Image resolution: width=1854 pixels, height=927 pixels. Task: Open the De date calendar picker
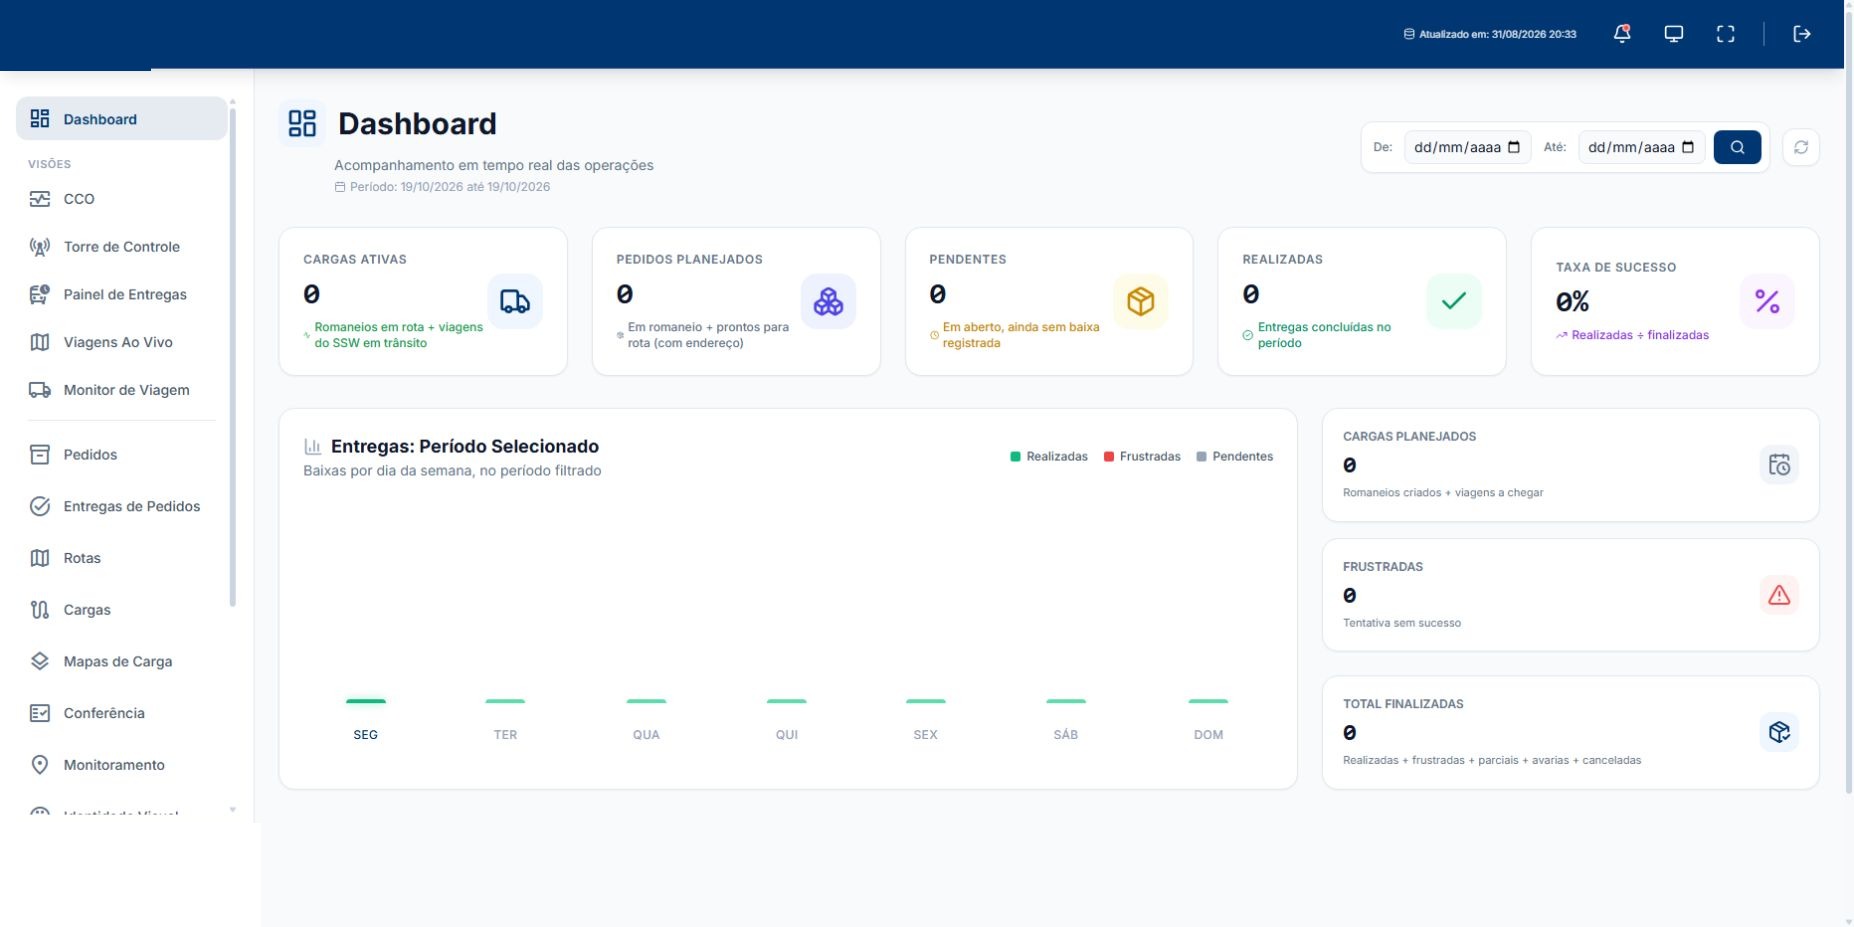(x=1514, y=147)
